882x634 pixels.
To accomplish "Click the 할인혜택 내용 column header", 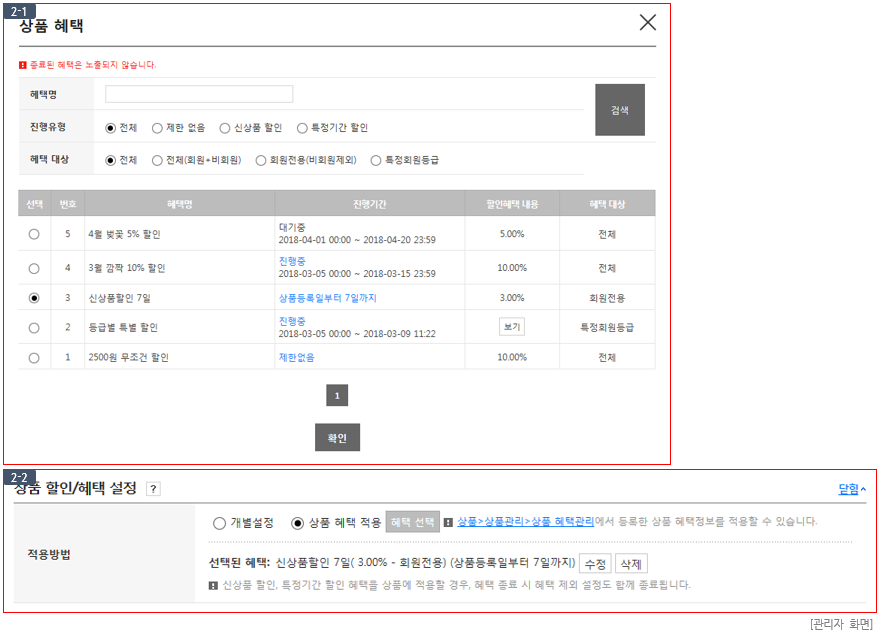I will 512,204.
